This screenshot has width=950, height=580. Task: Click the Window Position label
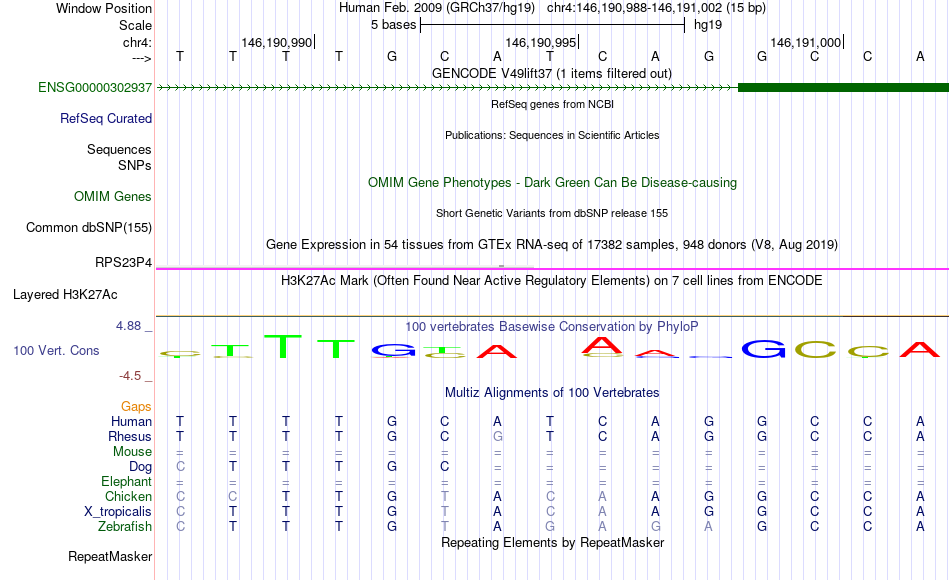coord(104,8)
